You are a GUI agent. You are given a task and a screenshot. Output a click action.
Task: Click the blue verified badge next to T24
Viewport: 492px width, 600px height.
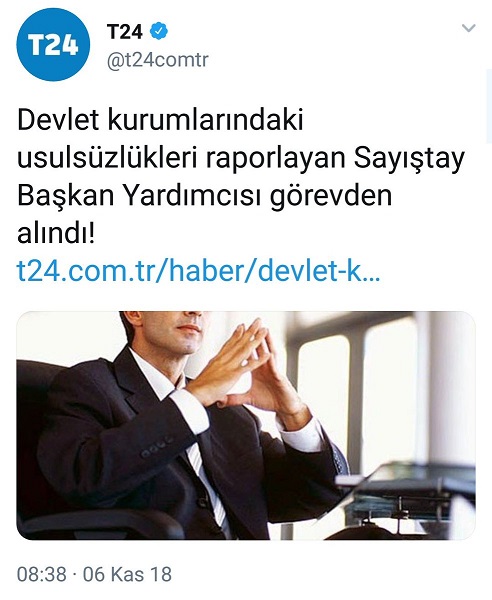159,31
